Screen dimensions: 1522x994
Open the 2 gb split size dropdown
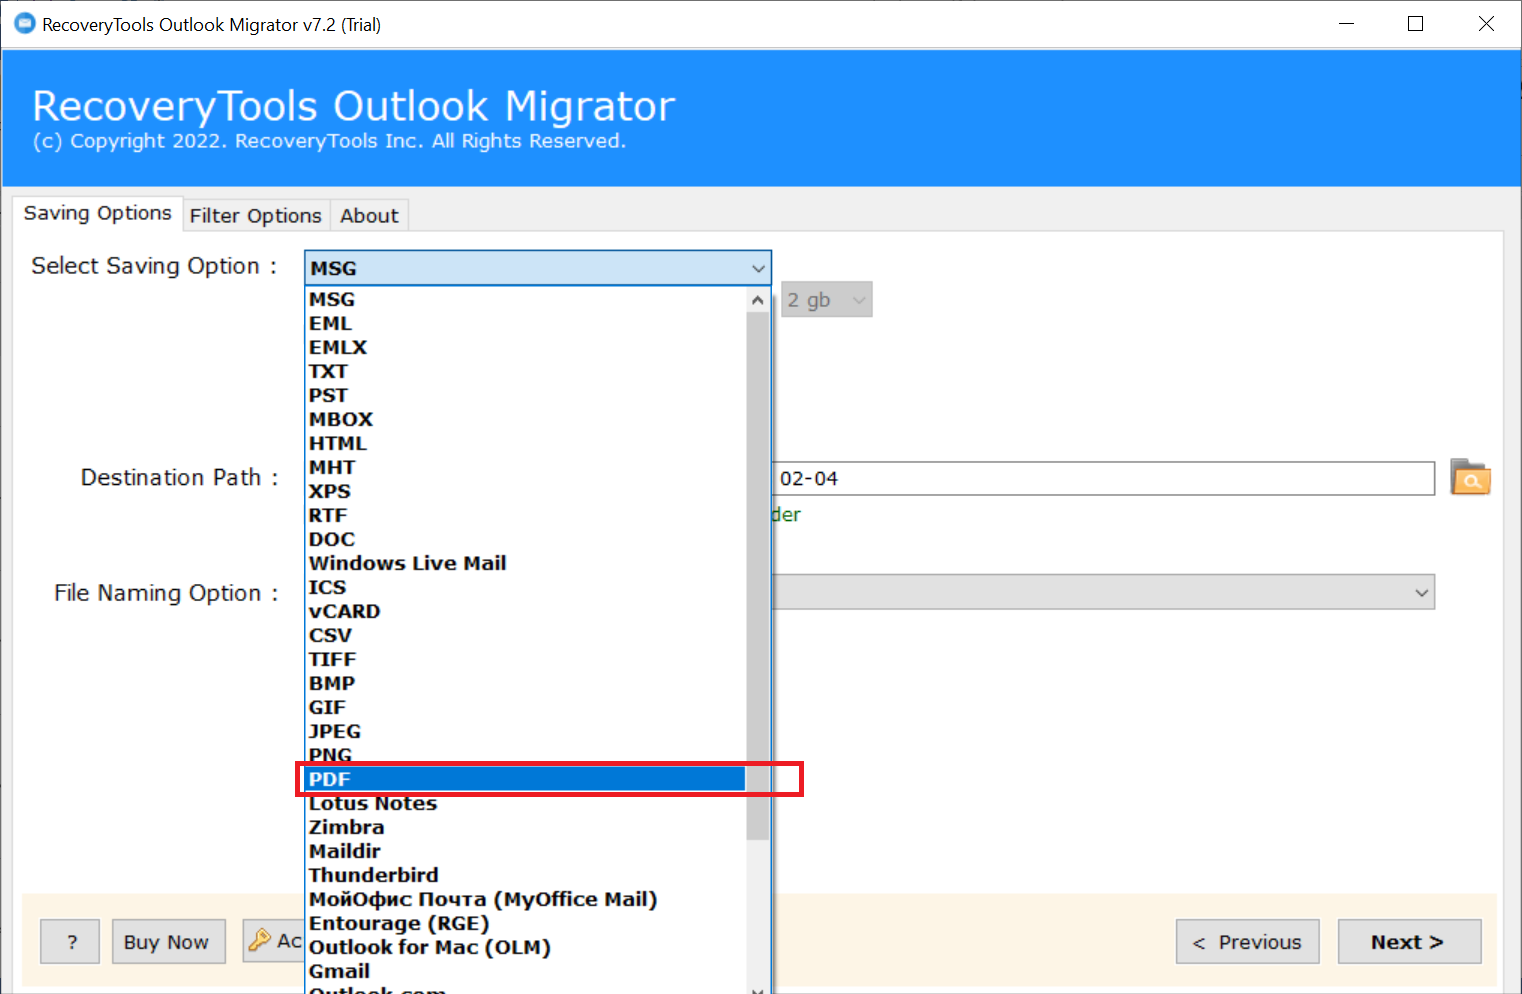[826, 300]
